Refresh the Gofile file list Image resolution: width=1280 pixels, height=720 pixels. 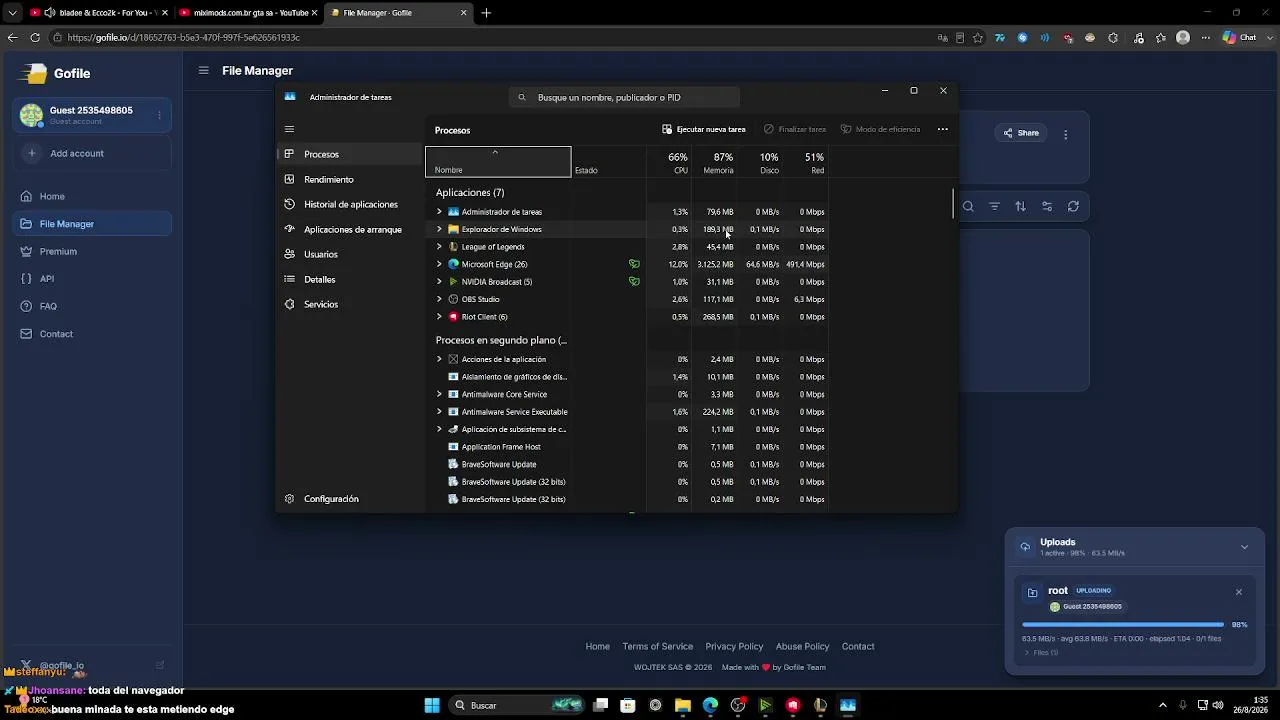1073,207
